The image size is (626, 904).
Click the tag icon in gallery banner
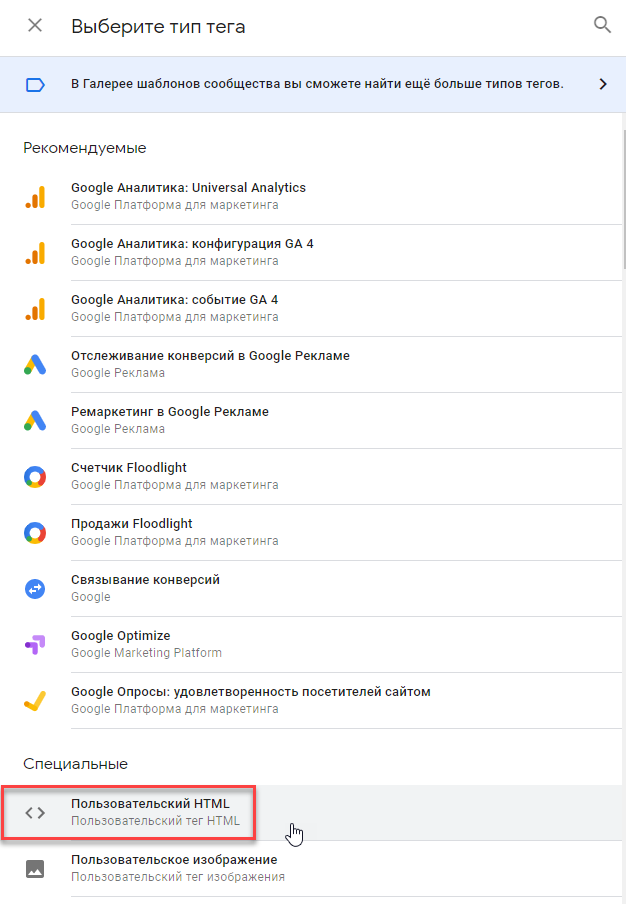click(35, 85)
